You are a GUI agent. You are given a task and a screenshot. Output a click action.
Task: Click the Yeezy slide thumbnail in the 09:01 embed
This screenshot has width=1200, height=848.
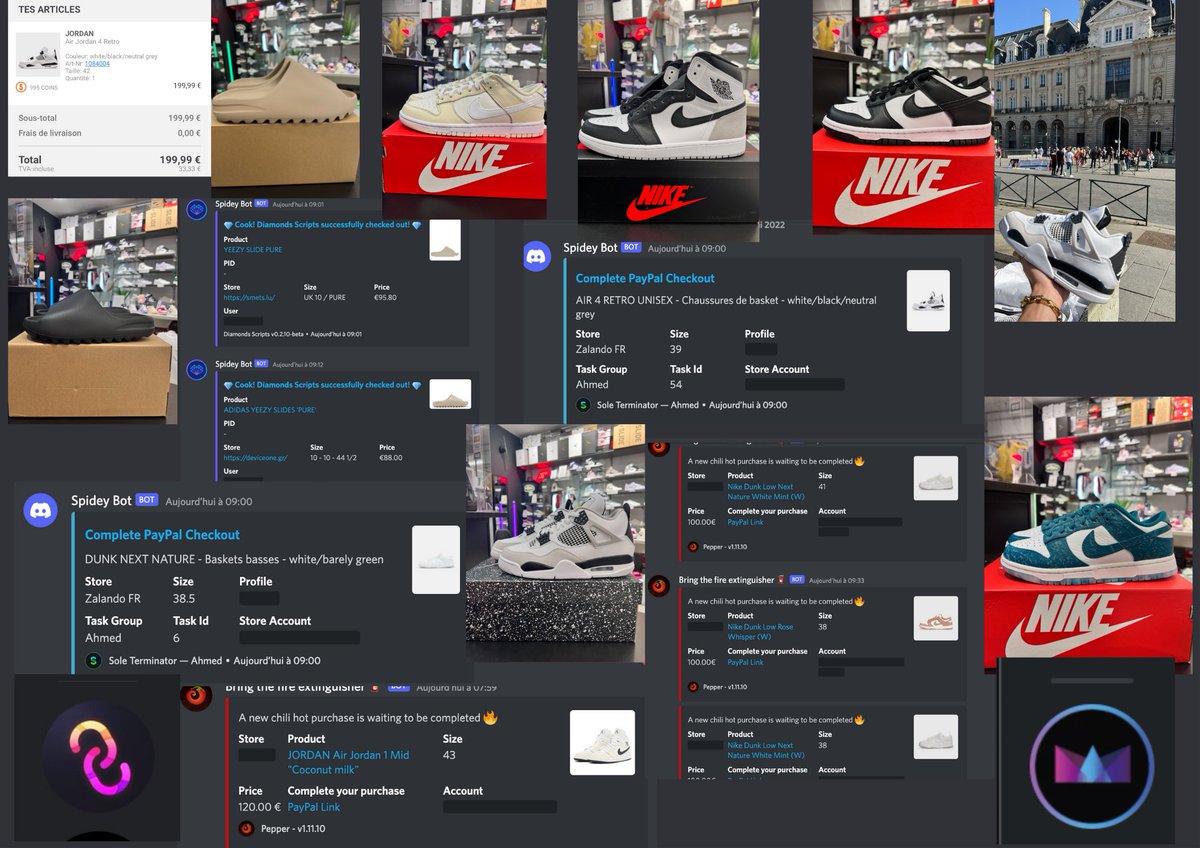click(x=446, y=240)
